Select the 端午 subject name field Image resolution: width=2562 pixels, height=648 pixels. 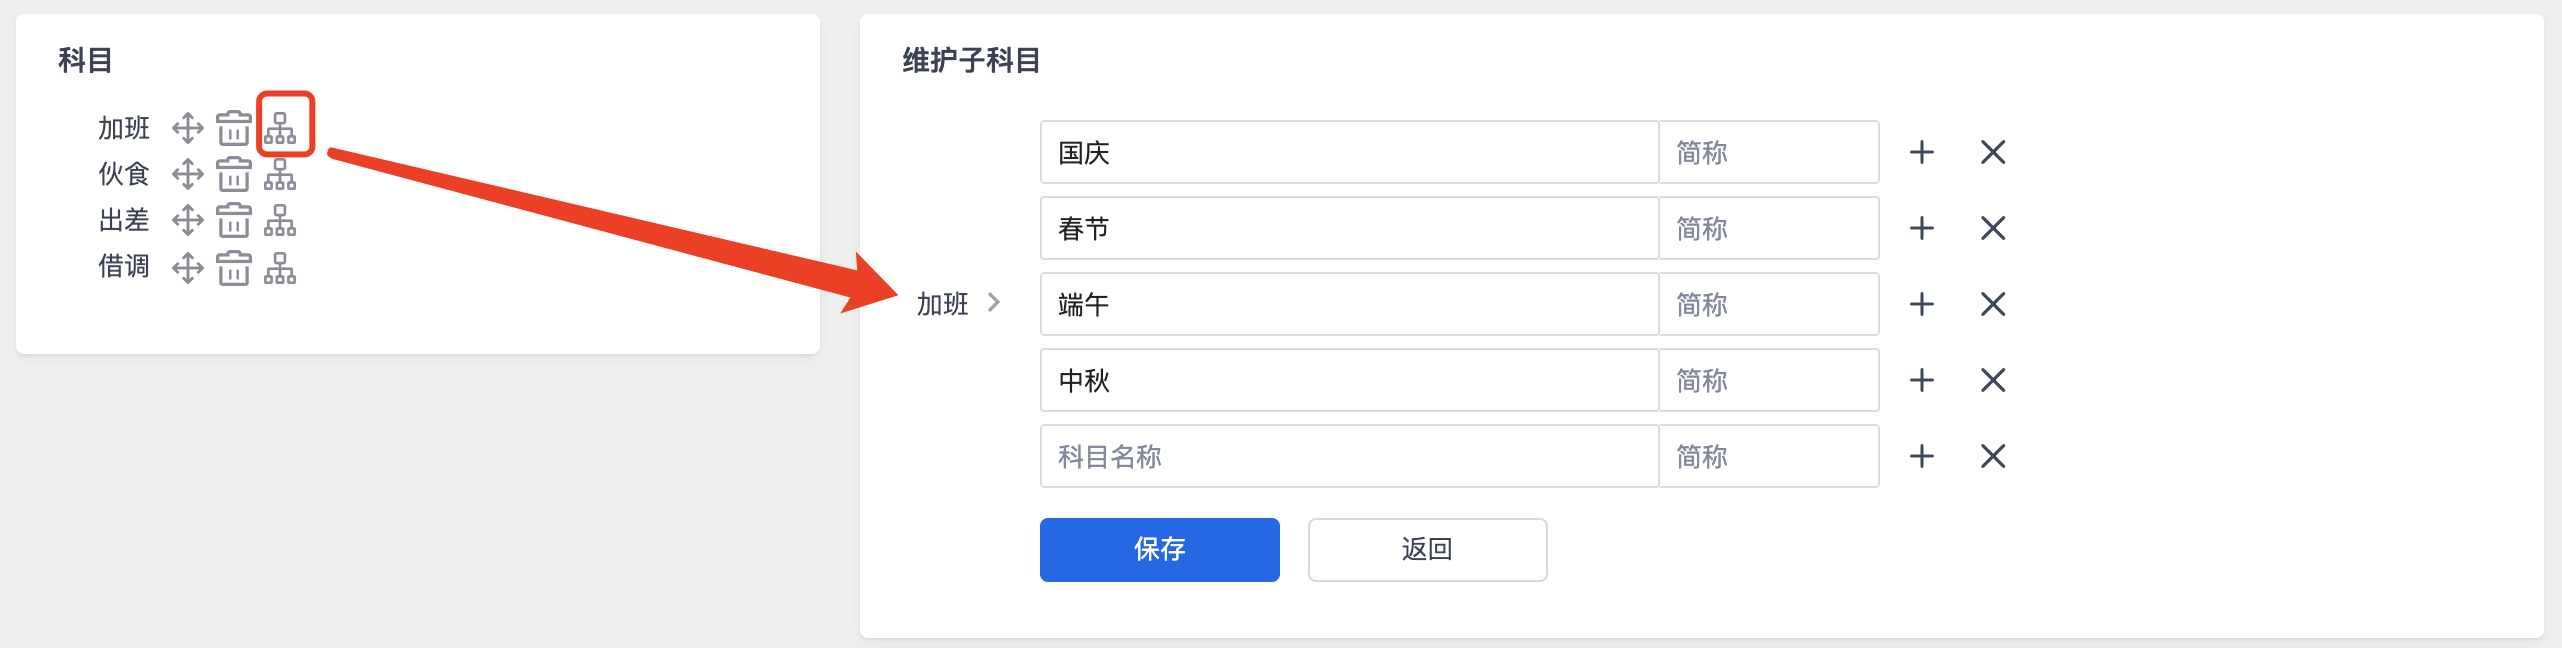tap(1349, 304)
